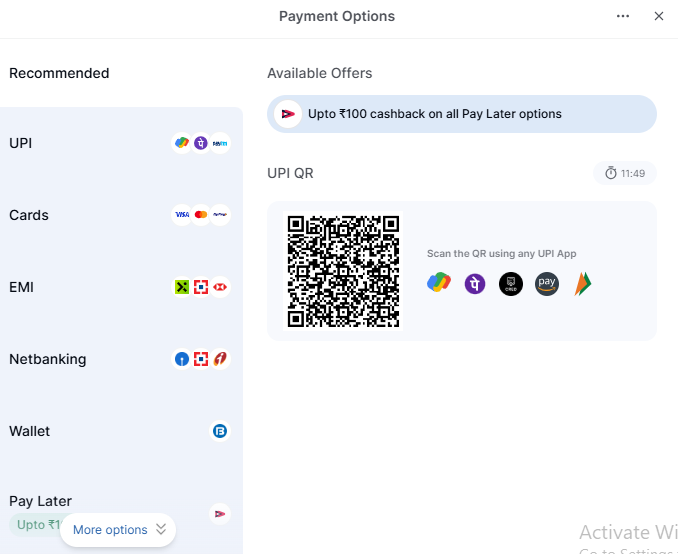678x554 pixels.
Task: Open the UPI payment option
Action: pos(121,143)
